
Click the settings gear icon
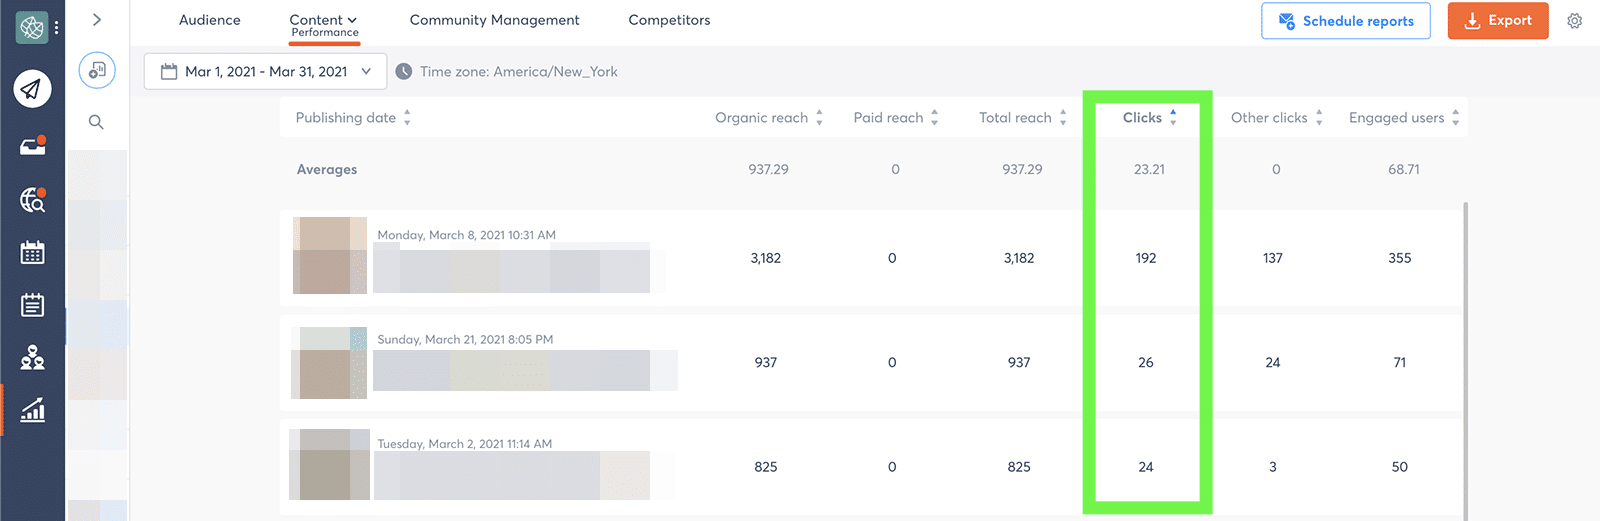pos(1574,21)
